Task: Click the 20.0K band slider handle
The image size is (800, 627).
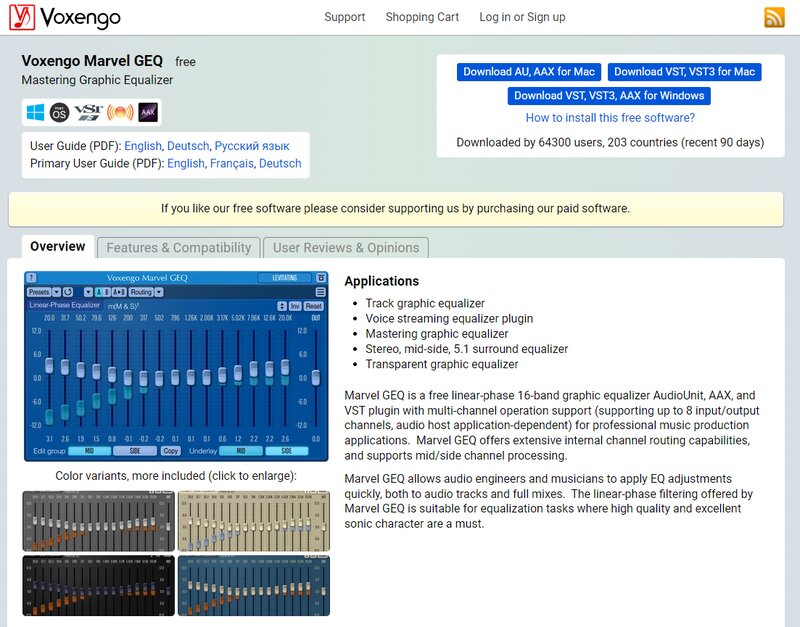Action: point(285,367)
